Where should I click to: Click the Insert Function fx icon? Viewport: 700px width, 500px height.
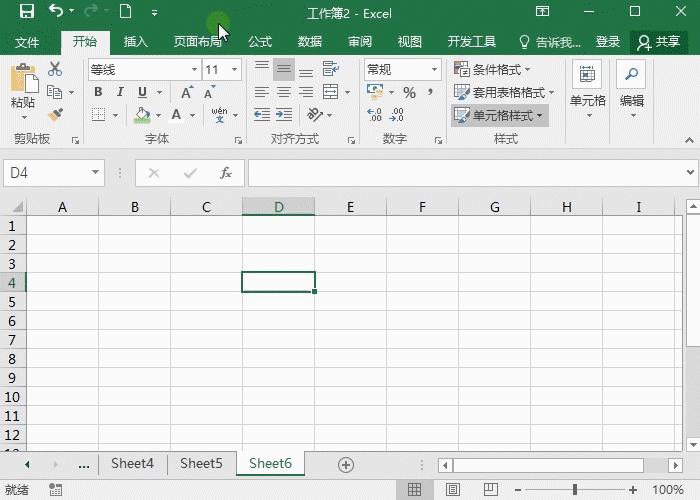[226, 173]
